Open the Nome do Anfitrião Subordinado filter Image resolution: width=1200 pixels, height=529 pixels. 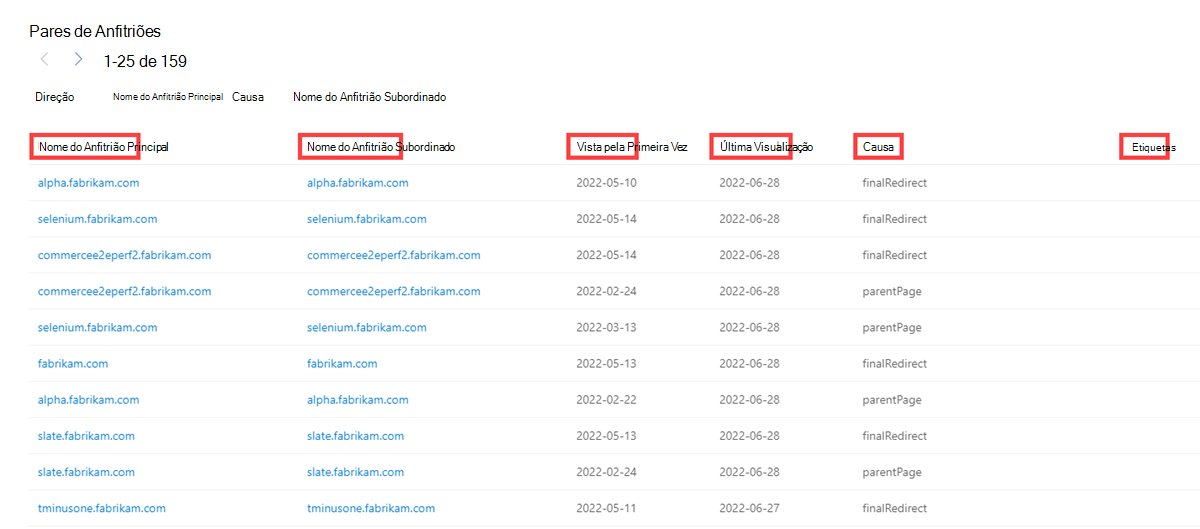coord(369,97)
